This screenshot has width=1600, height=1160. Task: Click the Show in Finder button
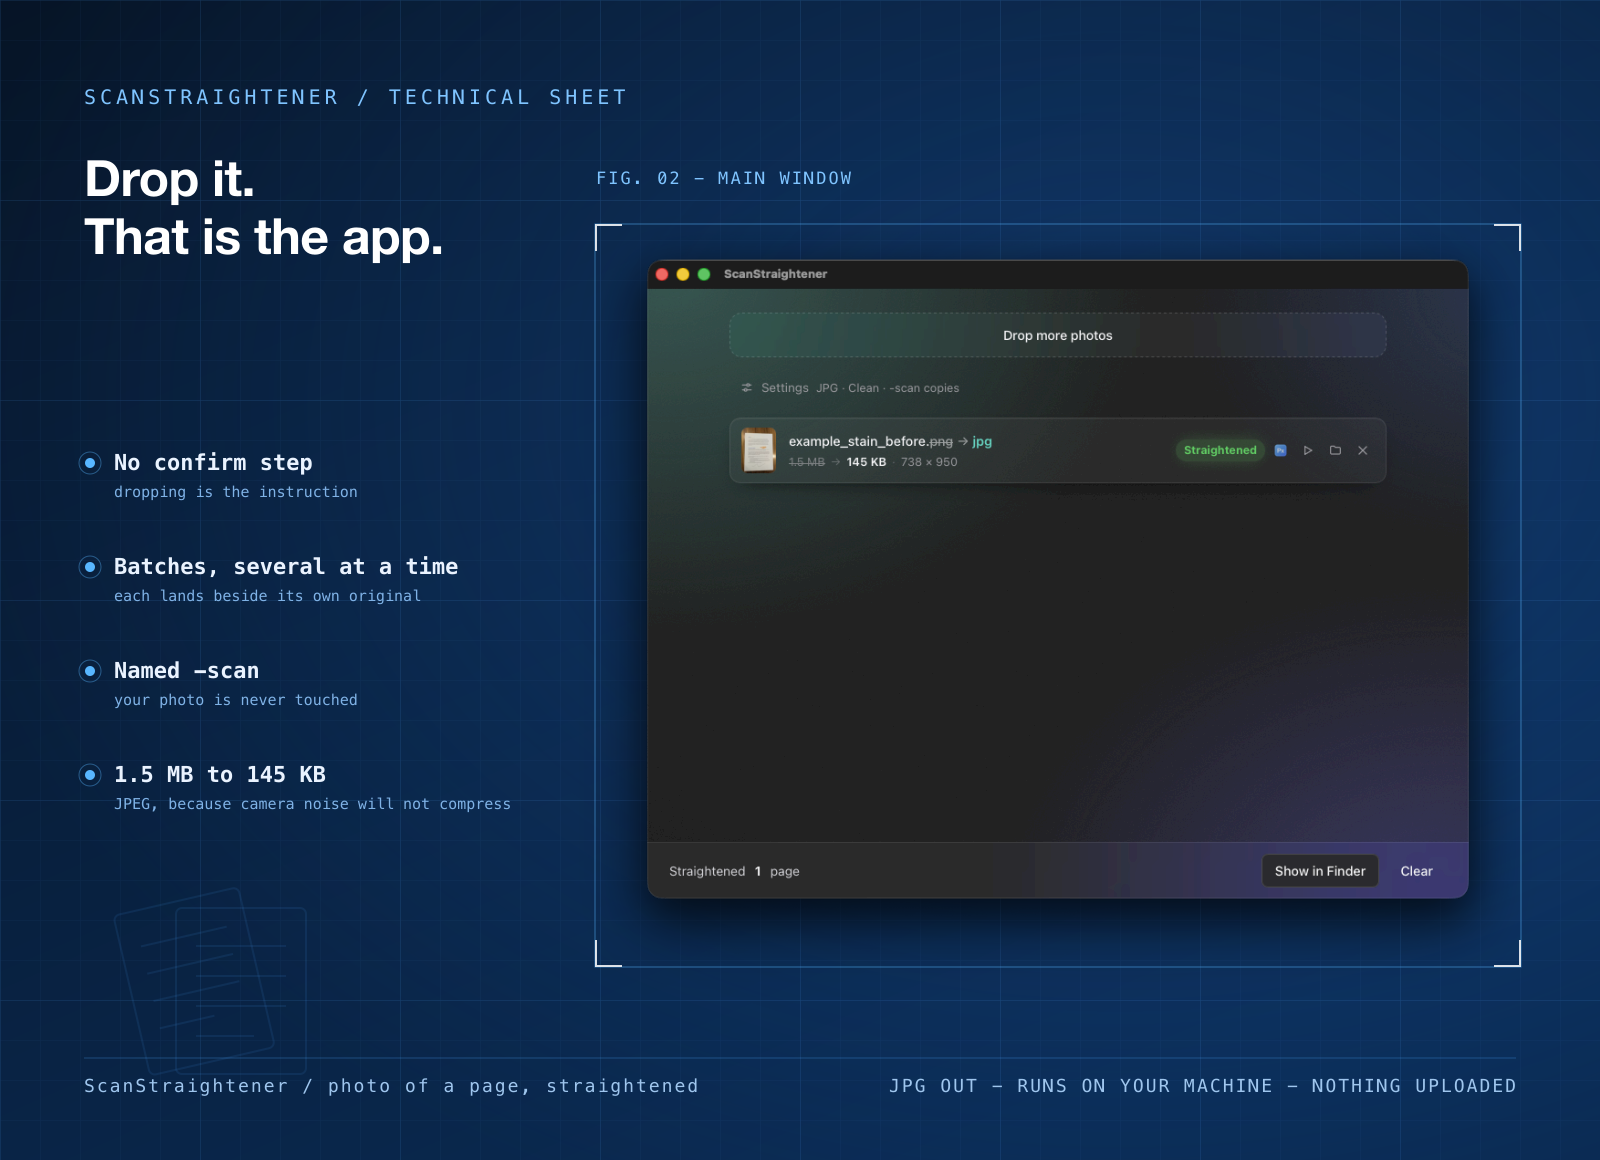[x=1320, y=871]
